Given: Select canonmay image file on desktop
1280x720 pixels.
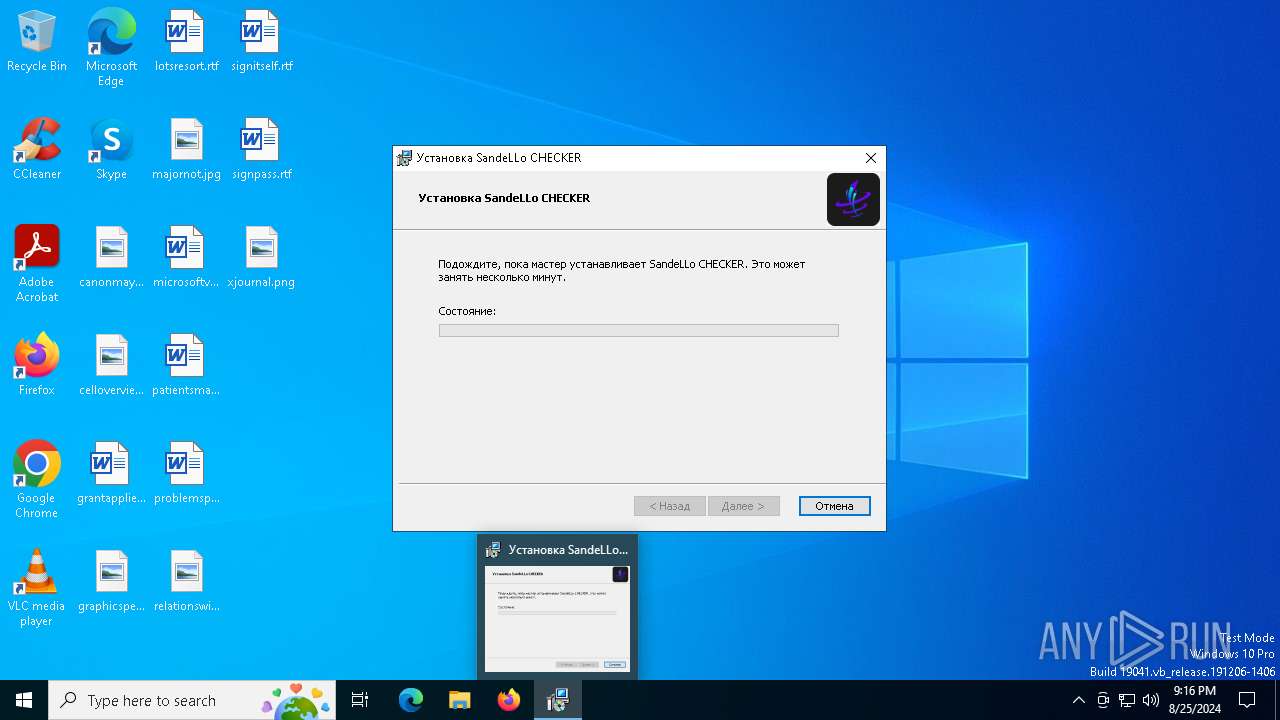Looking at the screenshot, I should tap(111, 257).
